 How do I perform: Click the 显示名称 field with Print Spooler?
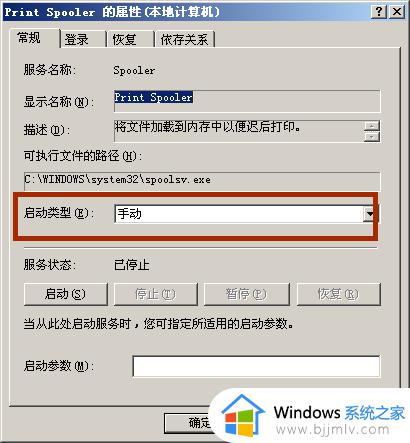247,101
